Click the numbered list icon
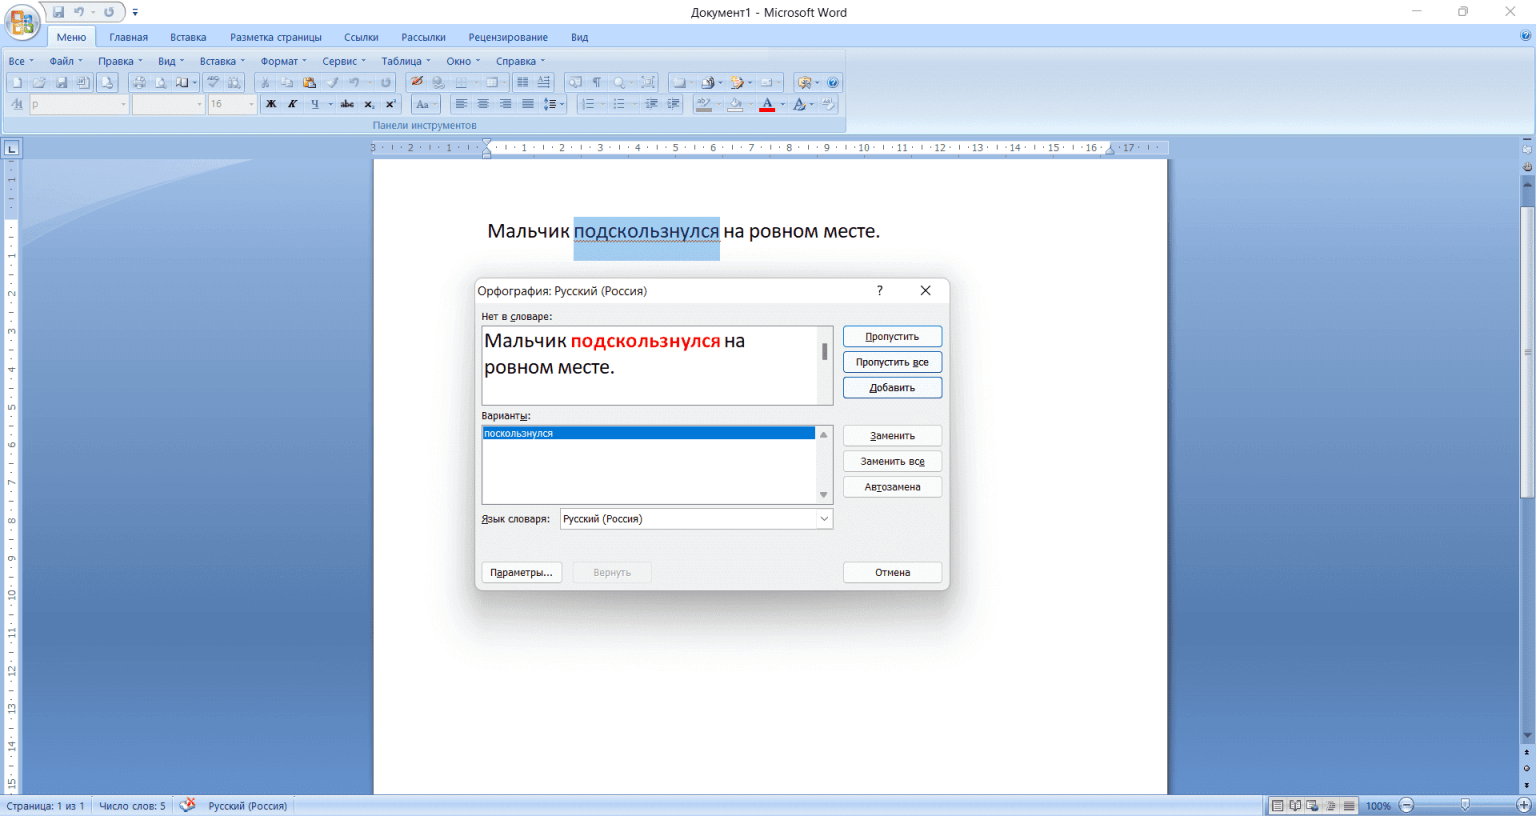1536x816 pixels. [588, 104]
